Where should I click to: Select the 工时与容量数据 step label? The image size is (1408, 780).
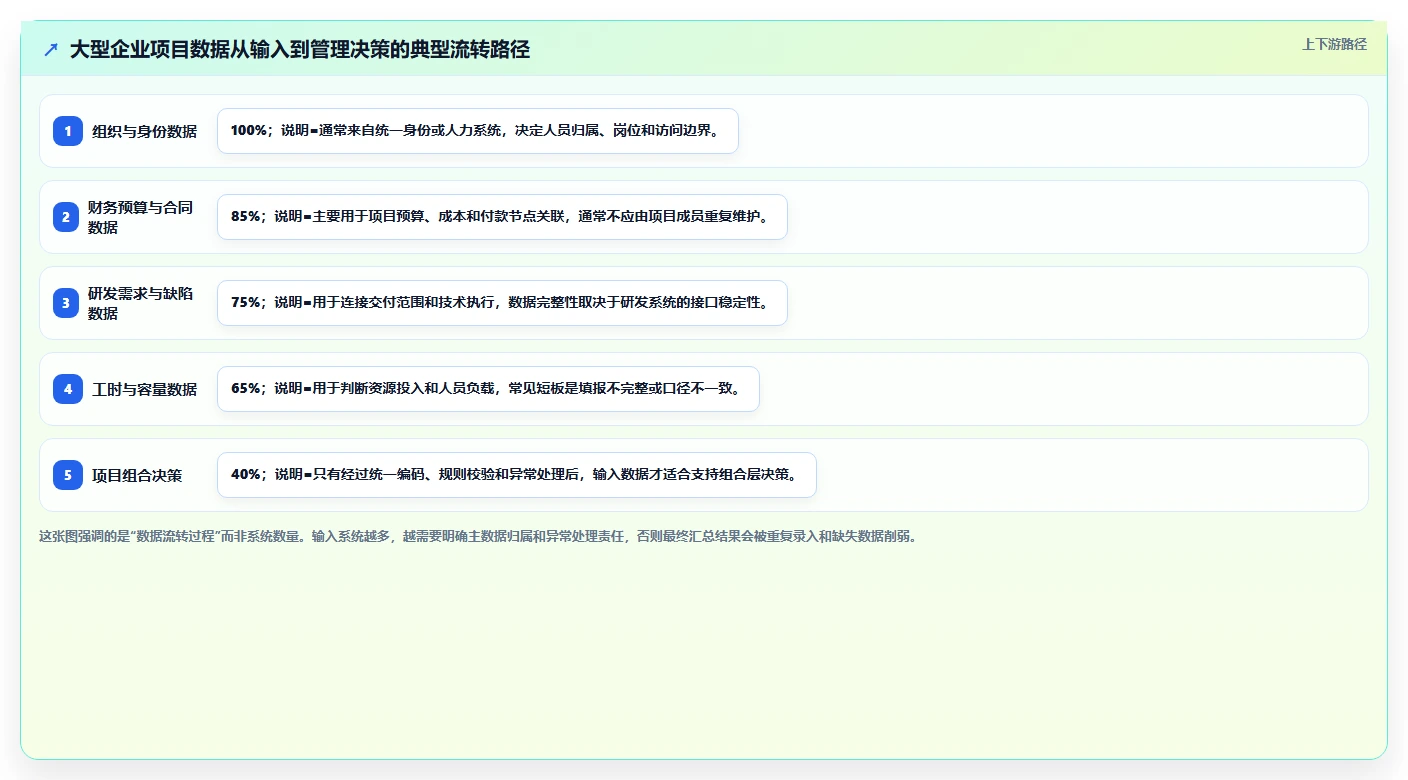tap(145, 389)
